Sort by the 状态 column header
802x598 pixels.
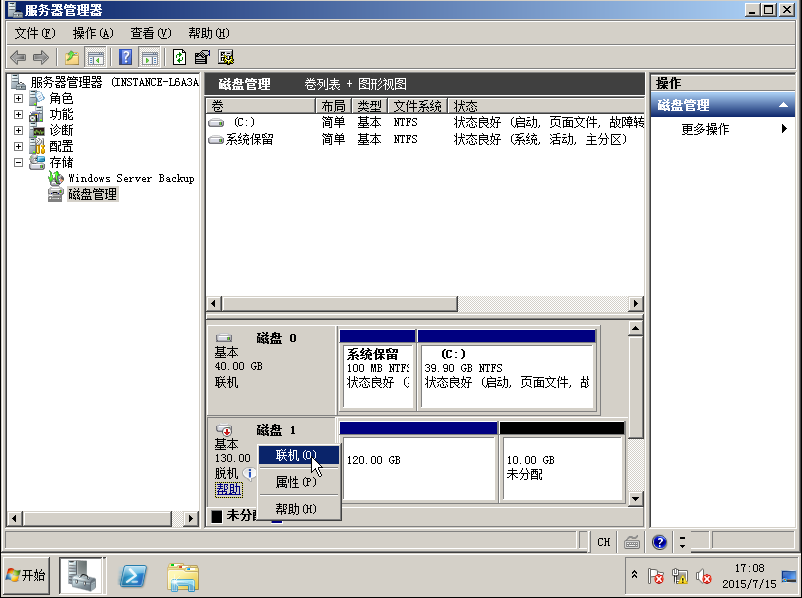[x=546, y=106]
